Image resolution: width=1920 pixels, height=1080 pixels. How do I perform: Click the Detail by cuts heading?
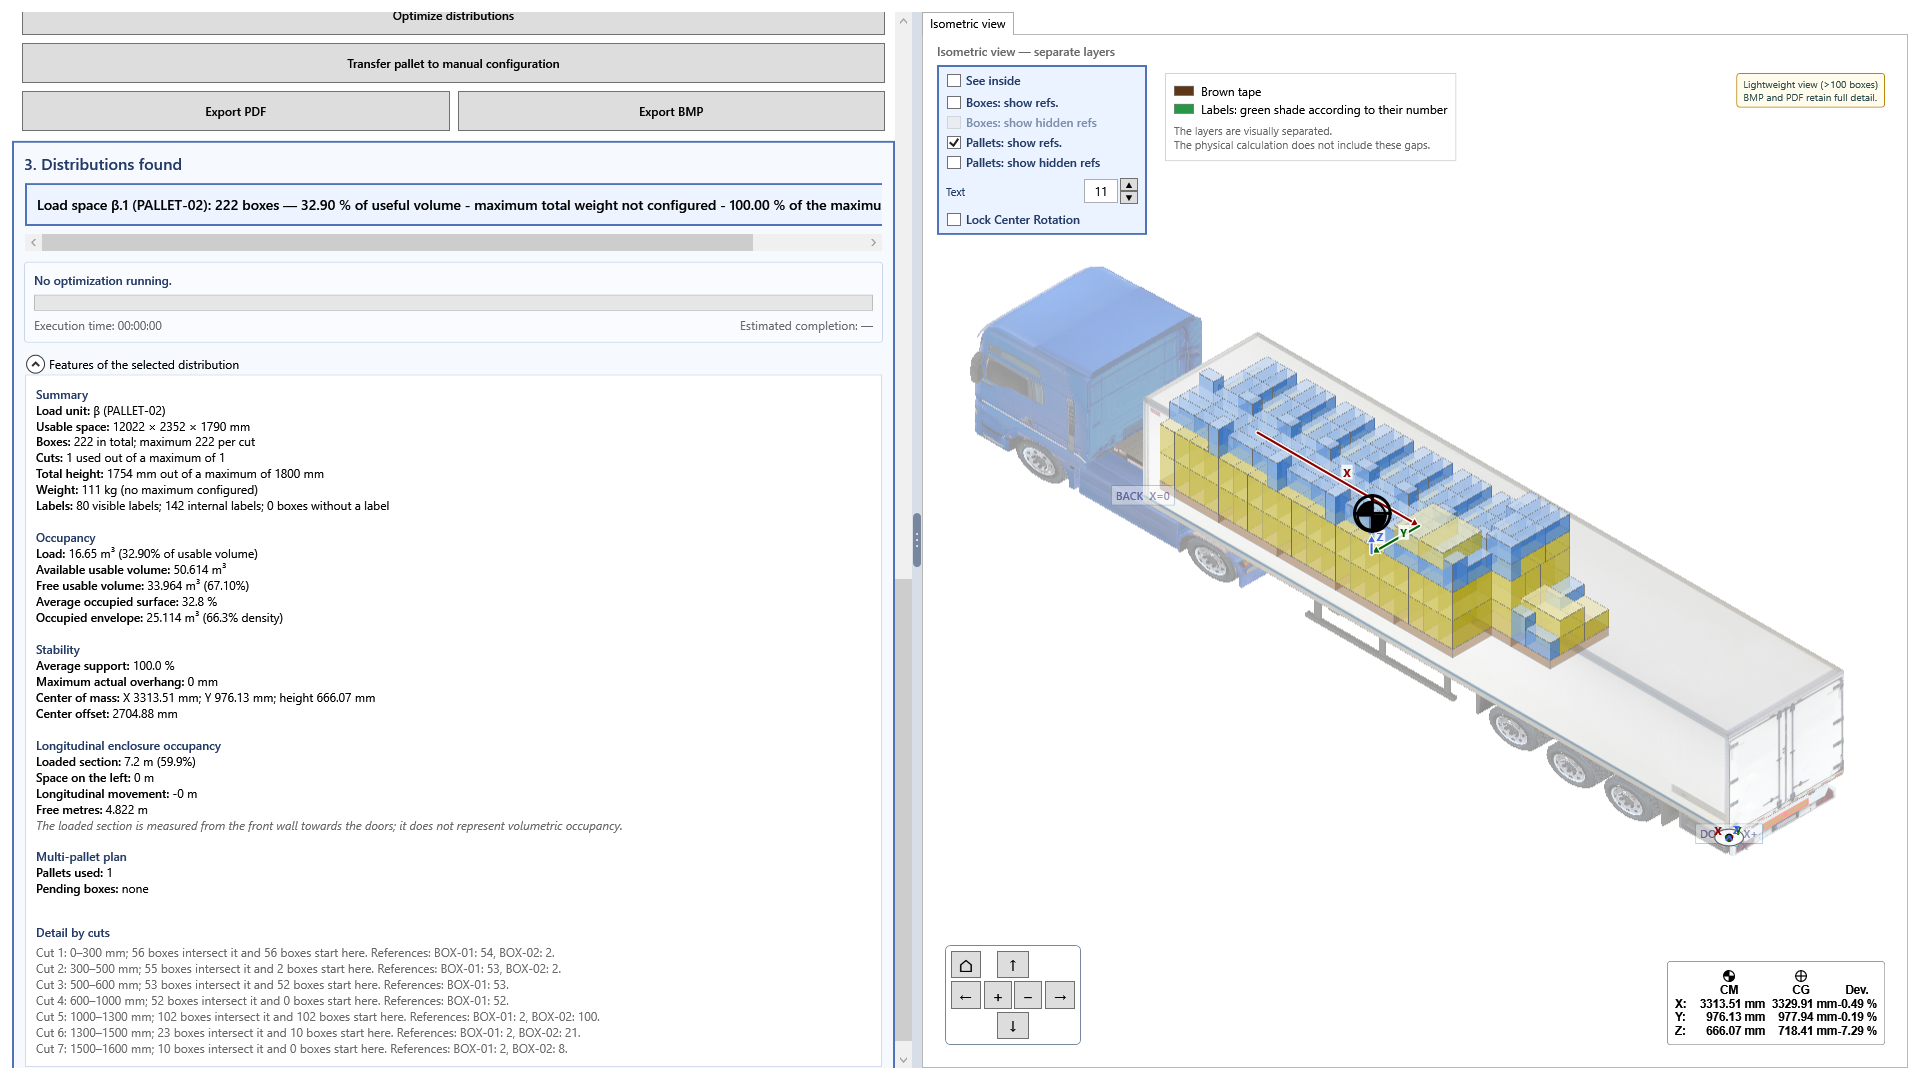tap(73, 933)
